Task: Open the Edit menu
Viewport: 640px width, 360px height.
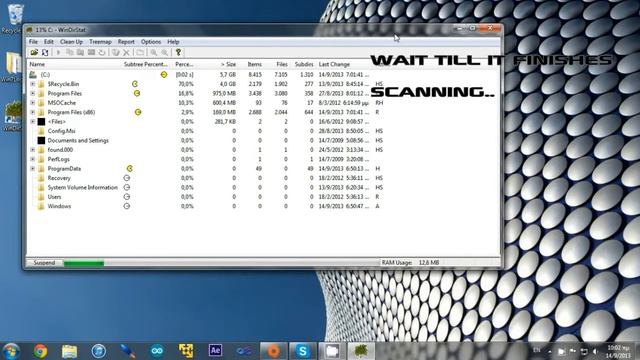Action: [49, 42]
